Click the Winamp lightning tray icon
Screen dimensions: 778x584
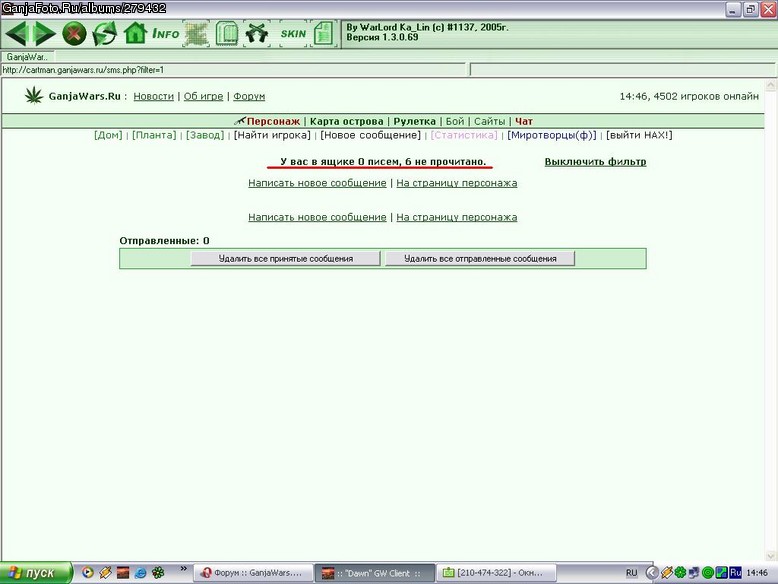coord(667,573)
